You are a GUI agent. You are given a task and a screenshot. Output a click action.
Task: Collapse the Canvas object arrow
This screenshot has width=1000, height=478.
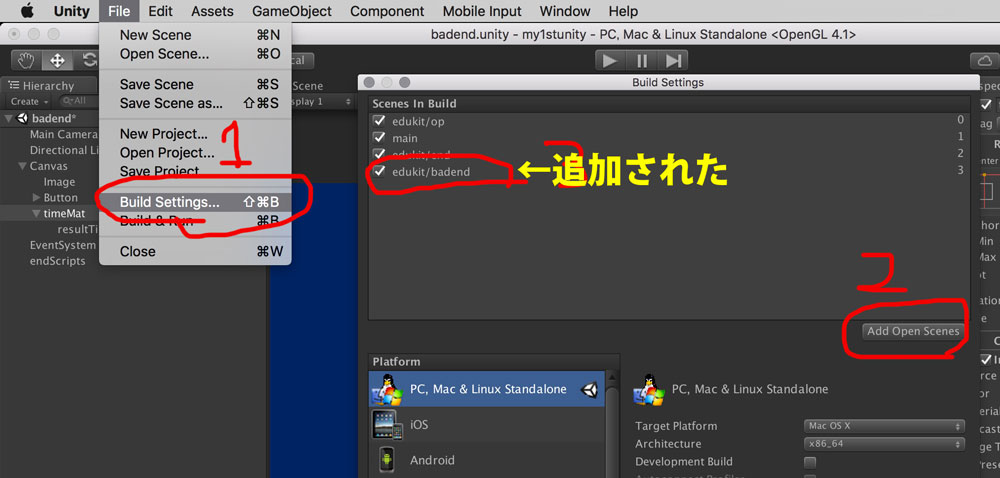pos(22,166)
